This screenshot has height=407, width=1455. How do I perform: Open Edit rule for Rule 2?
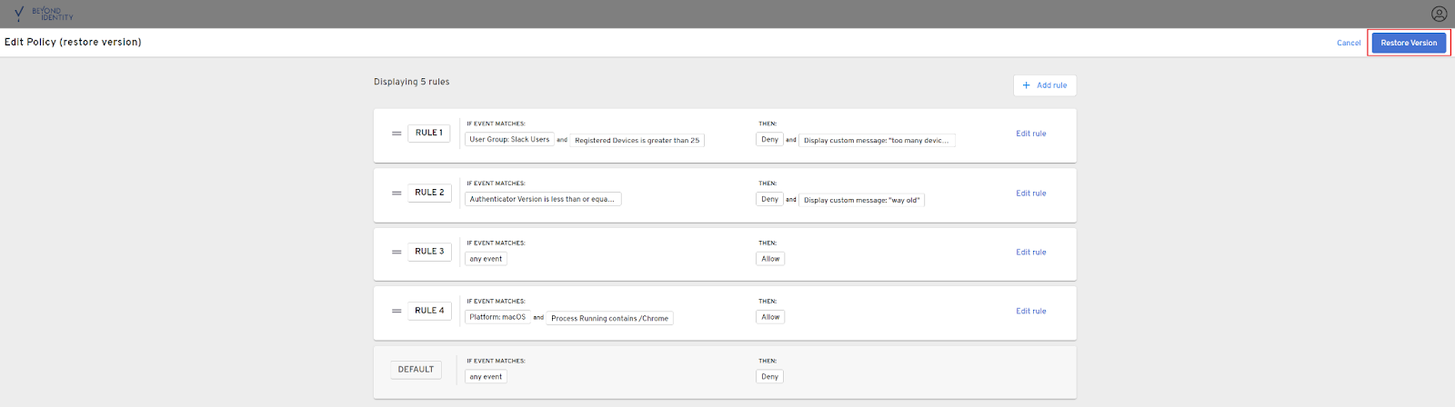(x=1030, y=193)
